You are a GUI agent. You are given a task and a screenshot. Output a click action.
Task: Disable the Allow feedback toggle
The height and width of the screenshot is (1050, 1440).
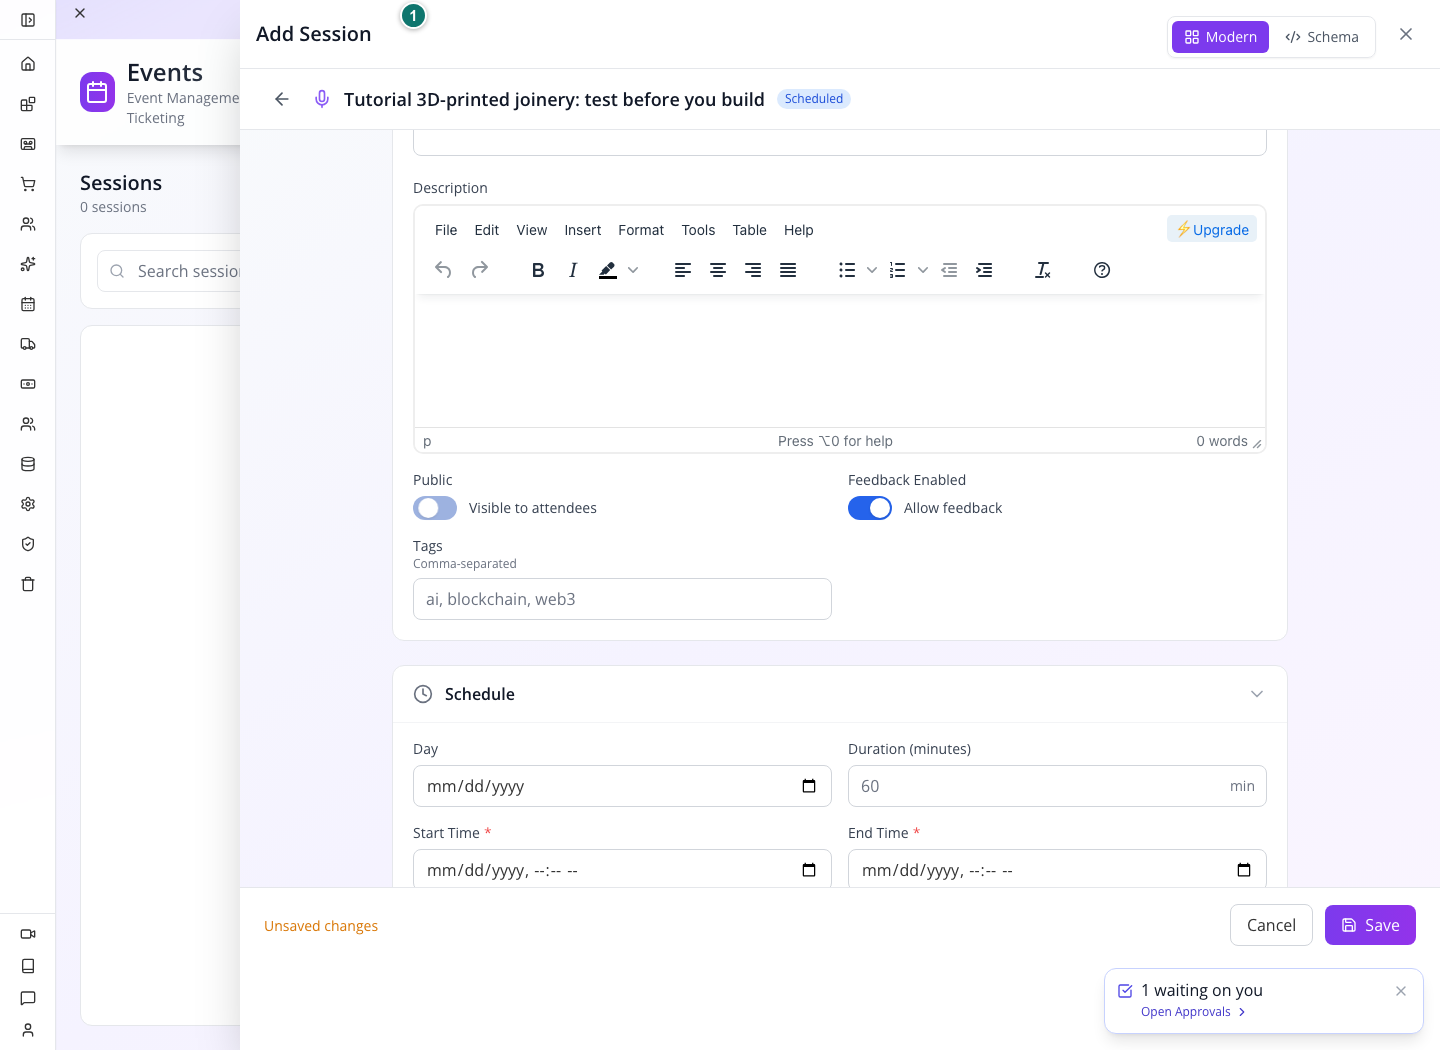tap(870, 508)
